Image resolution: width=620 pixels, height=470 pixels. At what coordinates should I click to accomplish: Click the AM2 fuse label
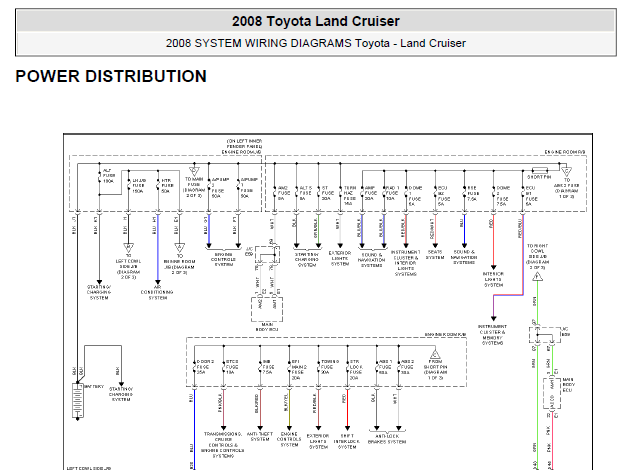point(284,193)
